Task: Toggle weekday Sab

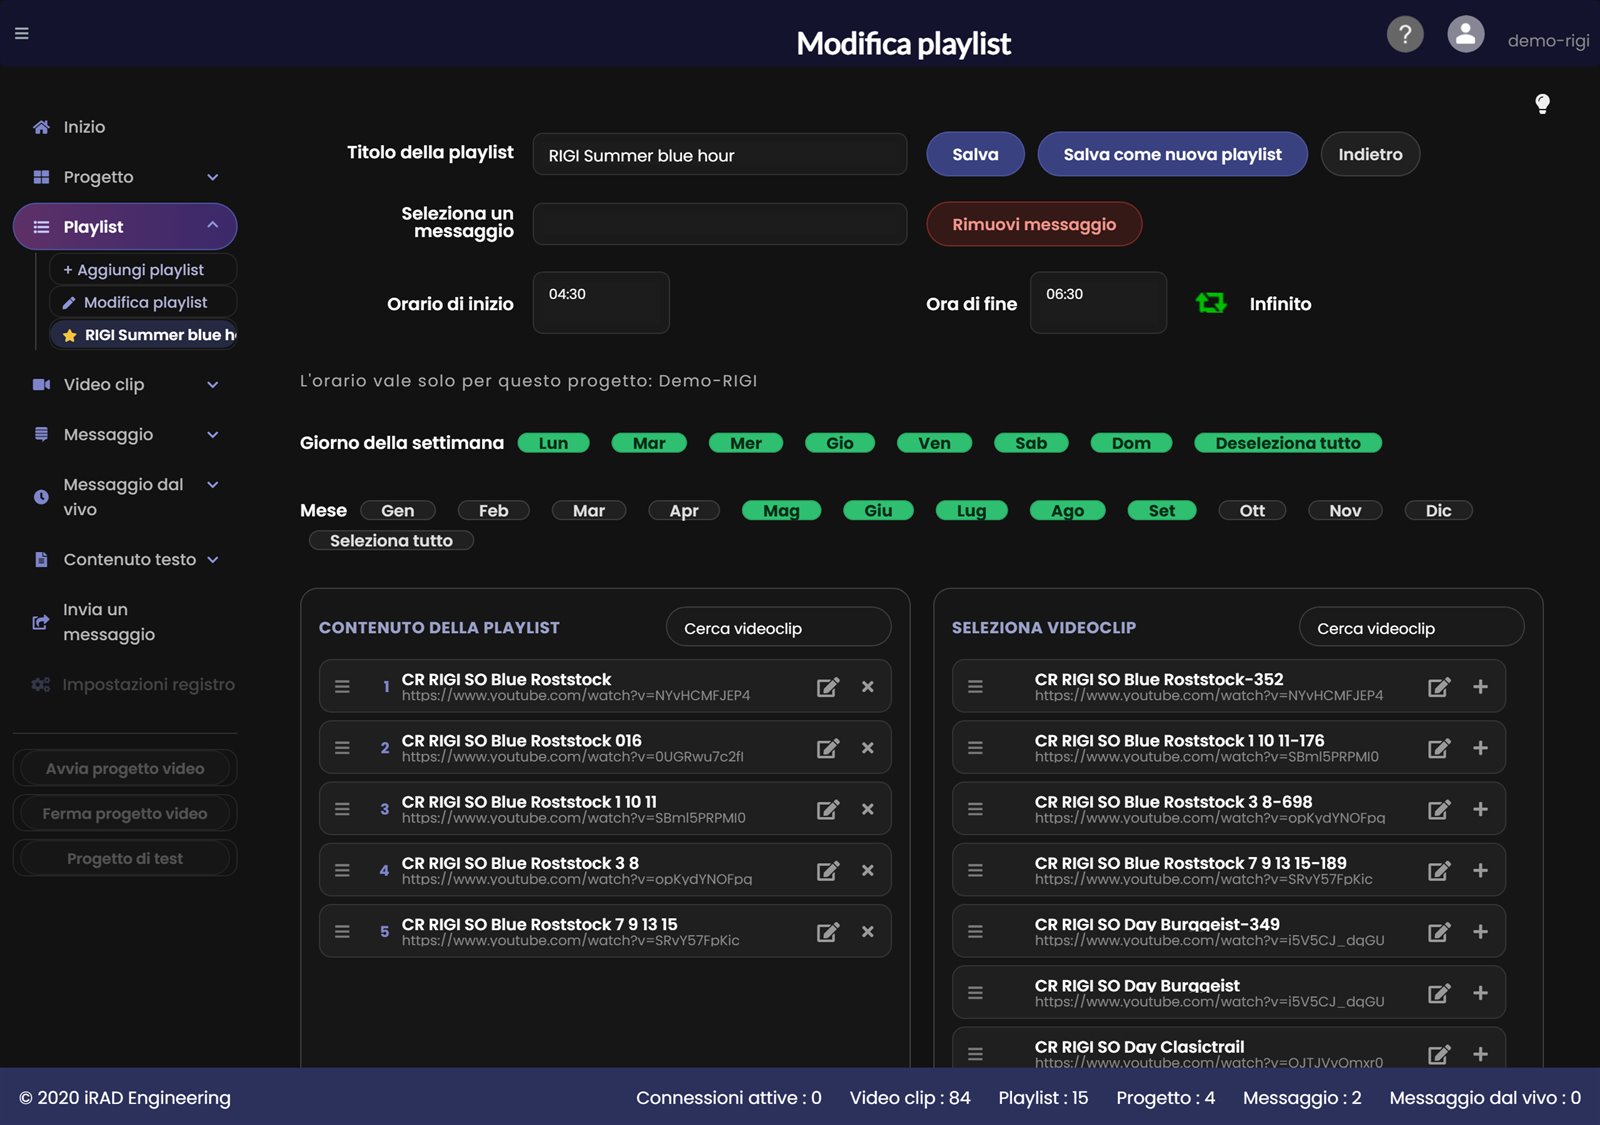Action: click(1031, 443)
